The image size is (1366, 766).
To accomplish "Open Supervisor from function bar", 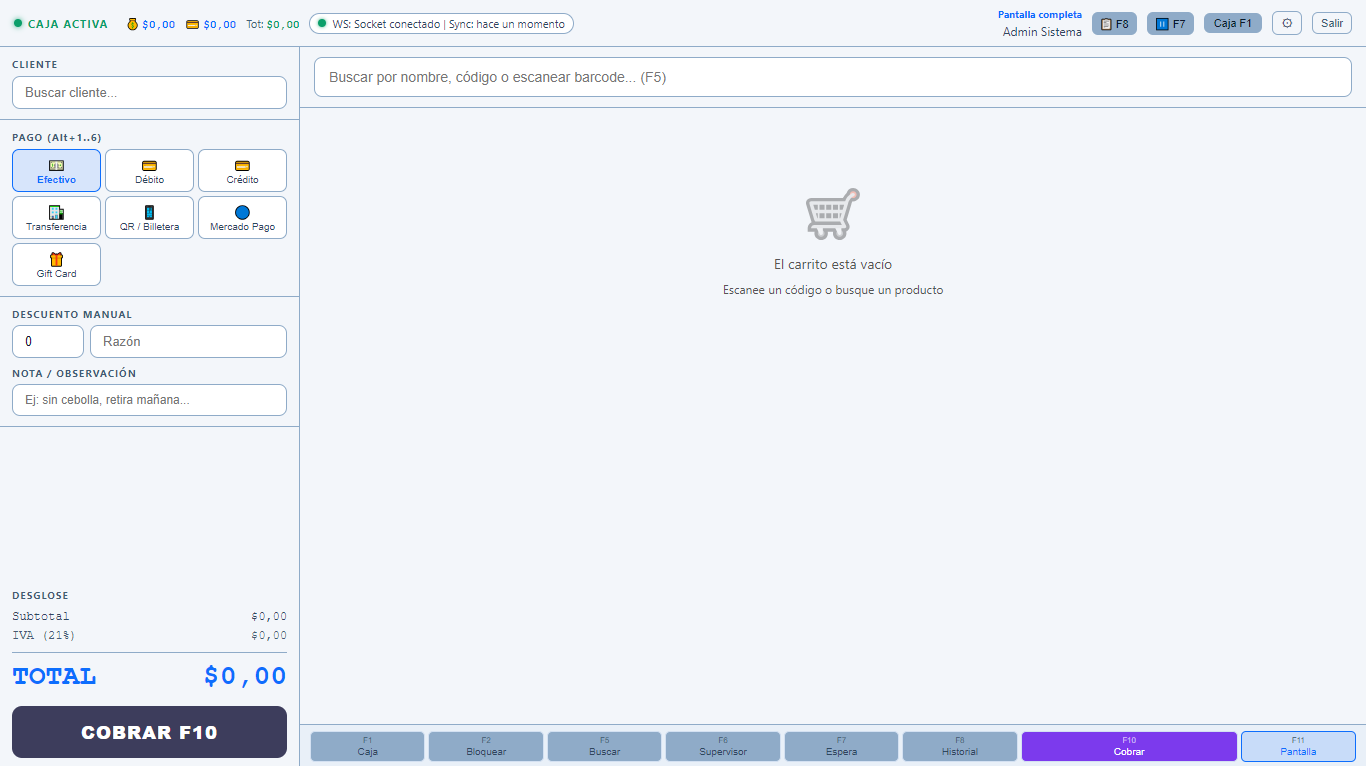I will click(723, 746).
